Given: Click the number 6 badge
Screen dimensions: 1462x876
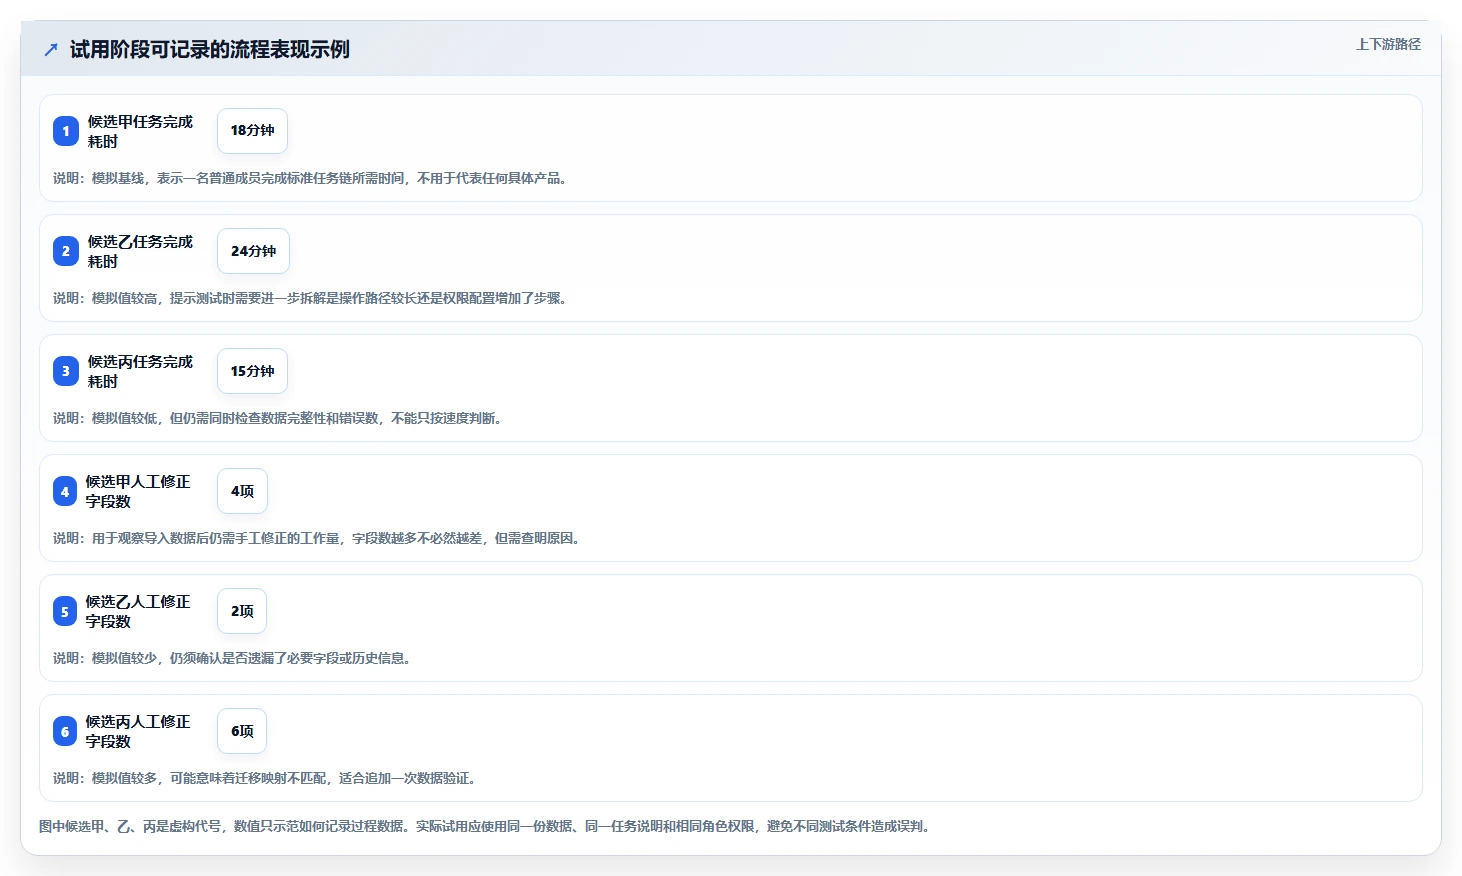Looking at the screenshot, I should click(65, 731).
